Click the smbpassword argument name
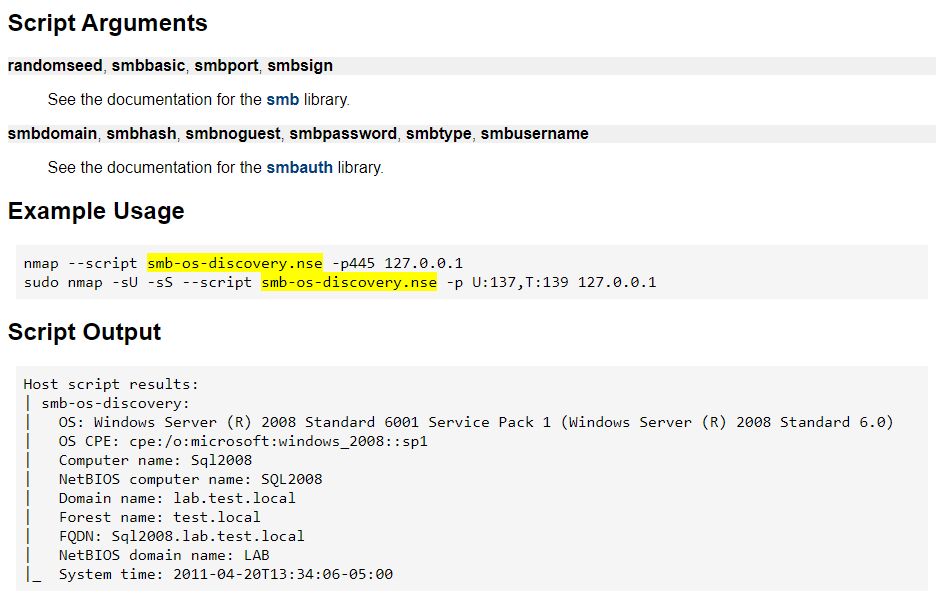This screenshot has height=602, width=942. pos(343,133)
